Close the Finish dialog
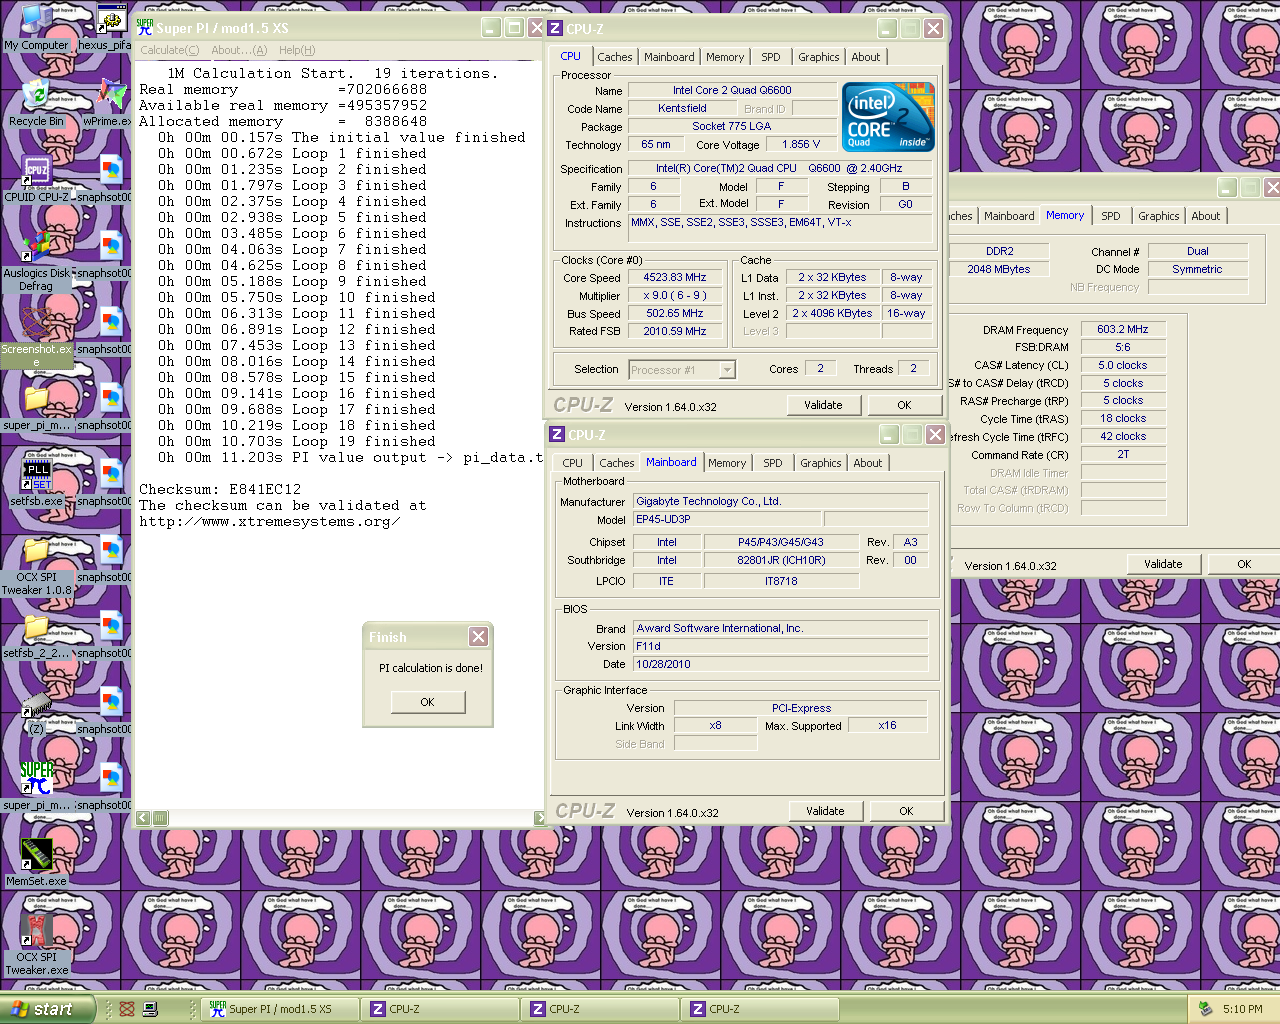Screen dimensions: 1280x1024 point(479,636)
